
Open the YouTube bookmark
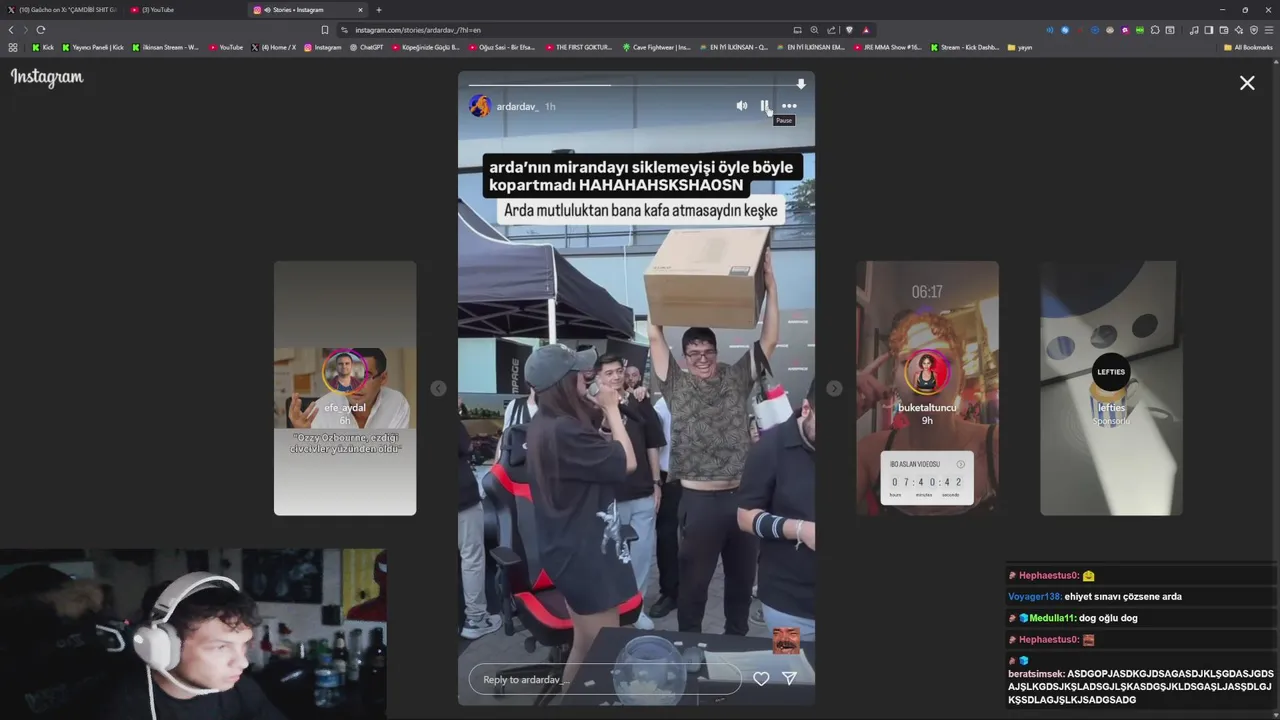226,47
